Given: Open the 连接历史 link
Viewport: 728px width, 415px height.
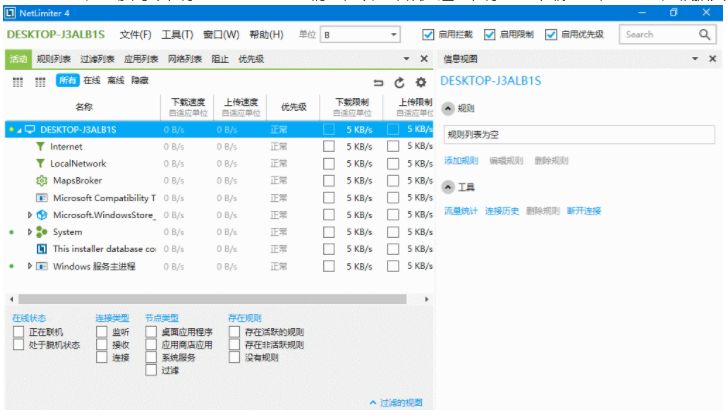Looking at the screenshot, I should click(x=502, y=211).
